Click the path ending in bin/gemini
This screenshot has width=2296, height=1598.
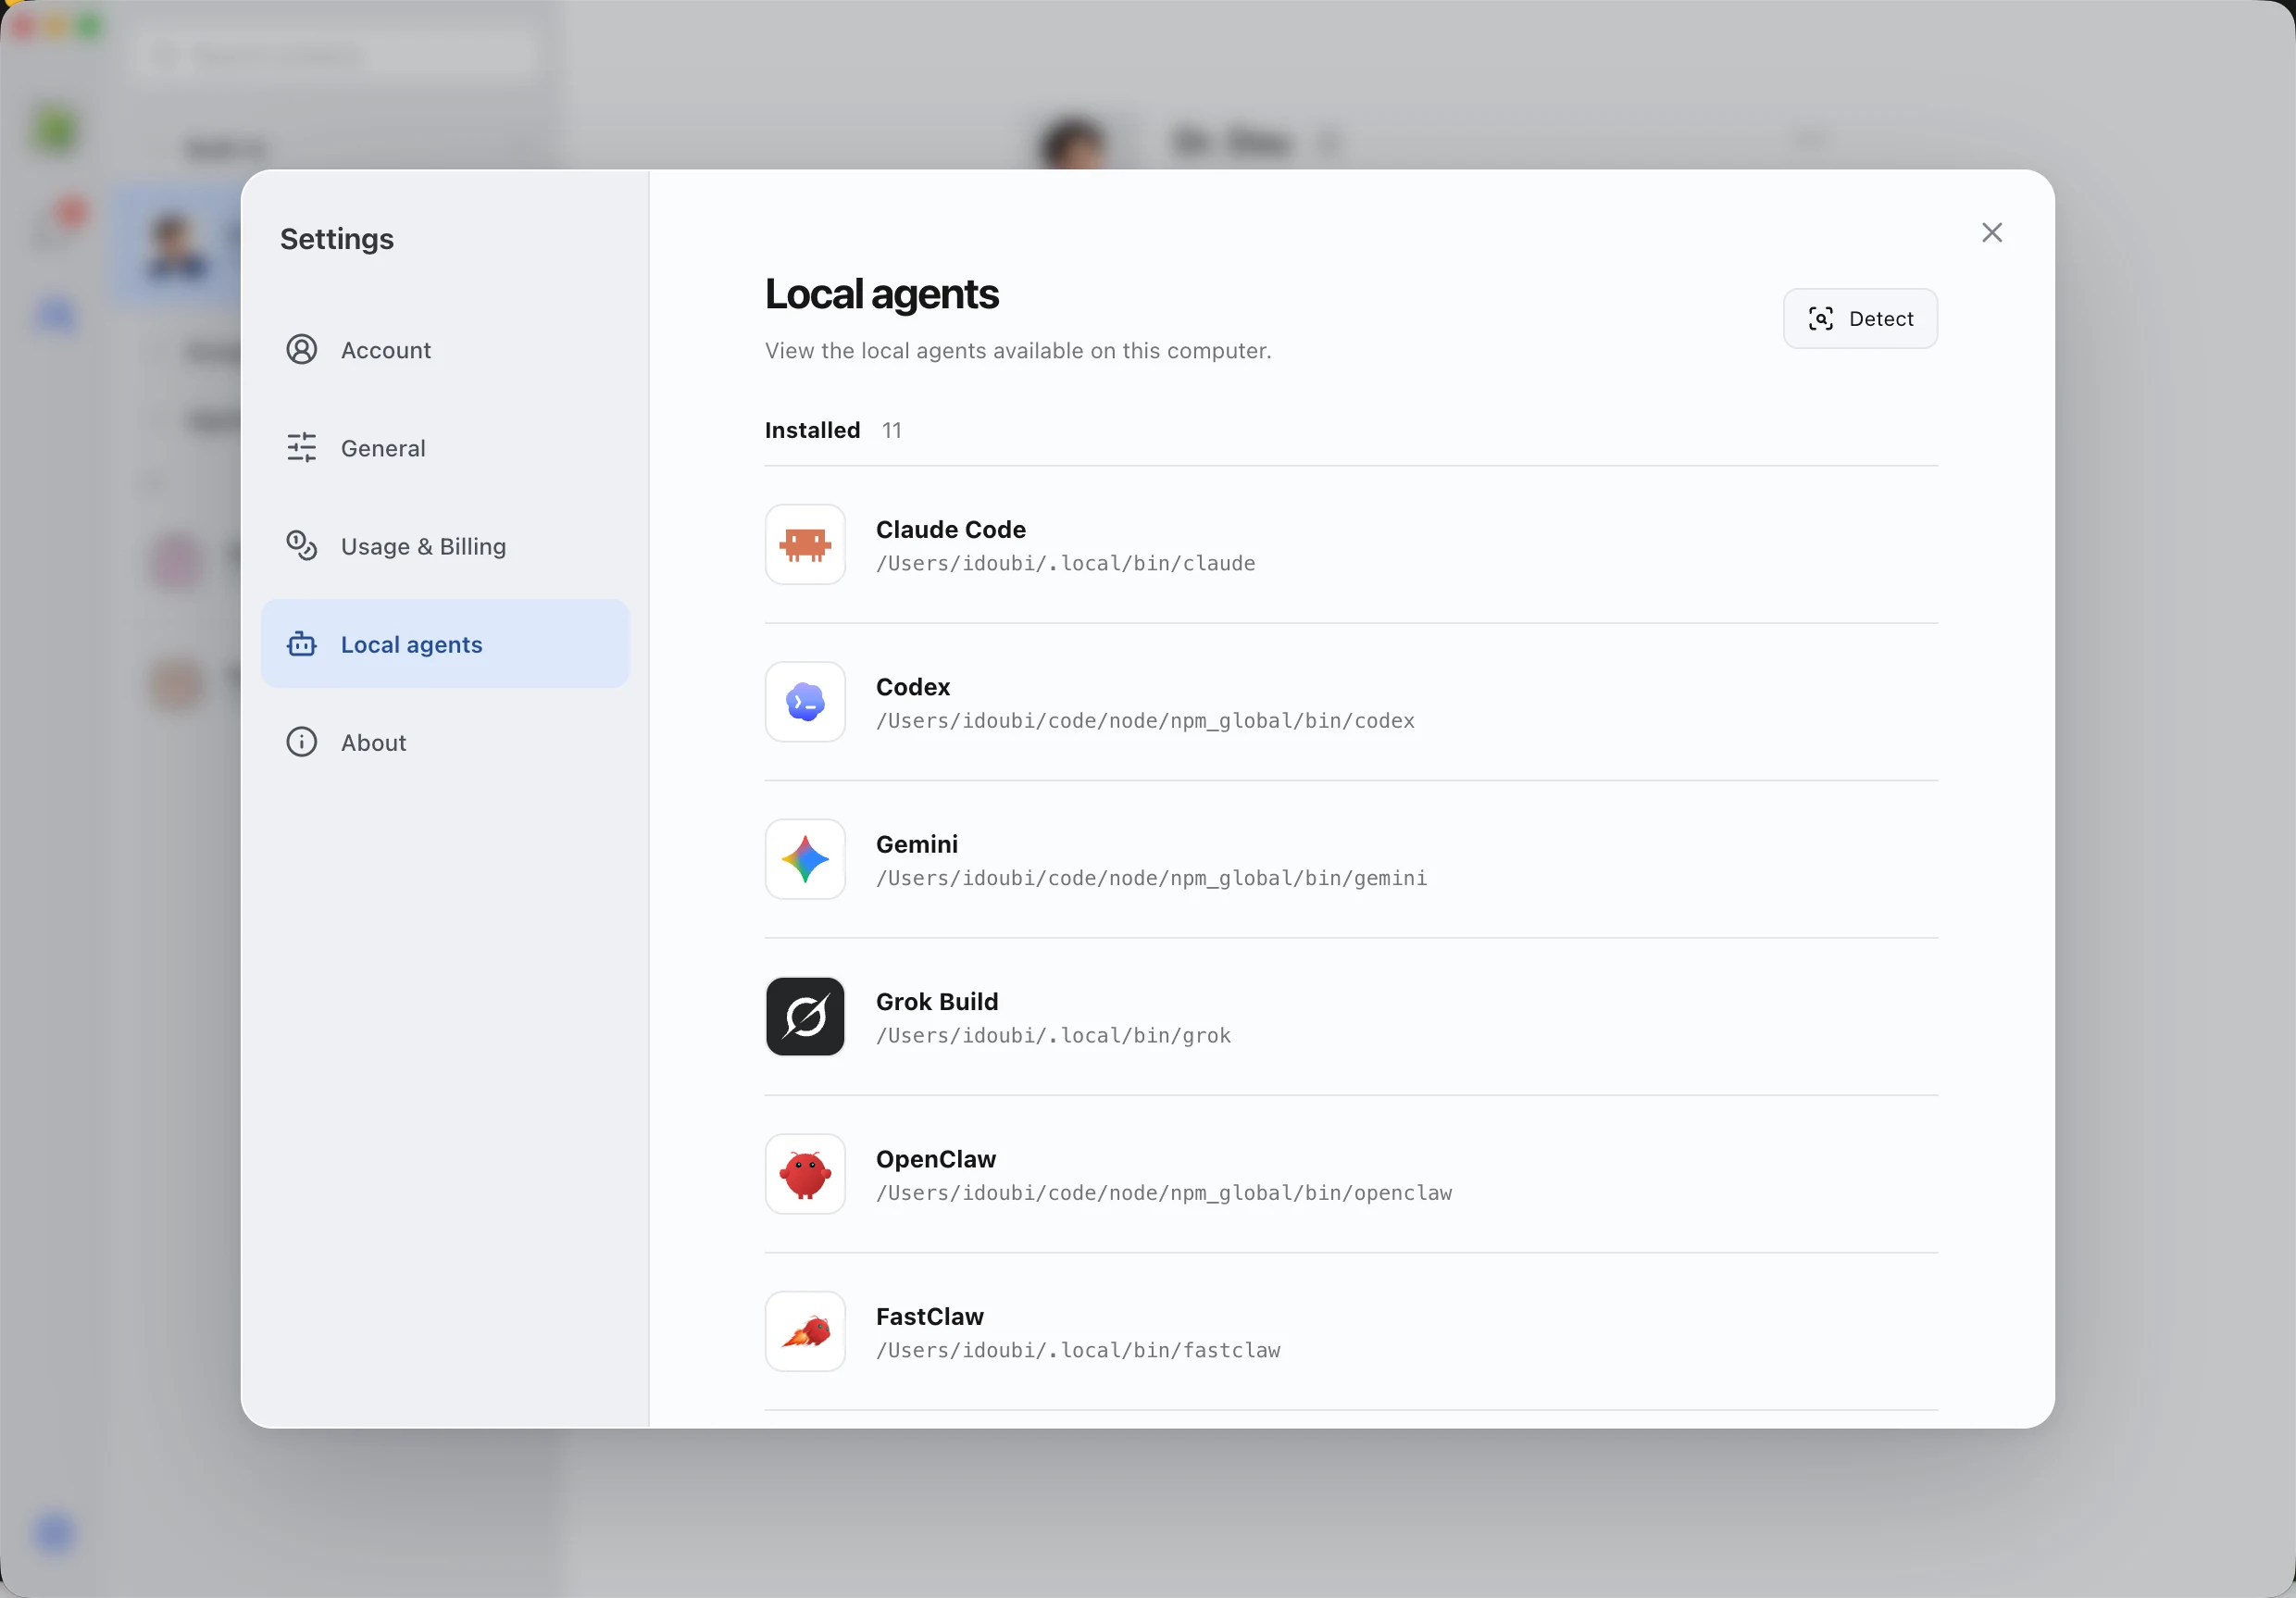click(1152, 878)
